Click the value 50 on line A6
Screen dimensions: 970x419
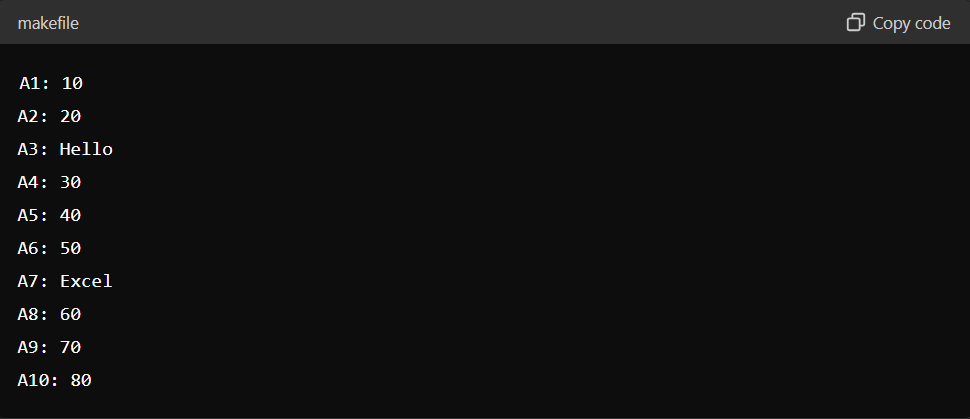point(71,248)
